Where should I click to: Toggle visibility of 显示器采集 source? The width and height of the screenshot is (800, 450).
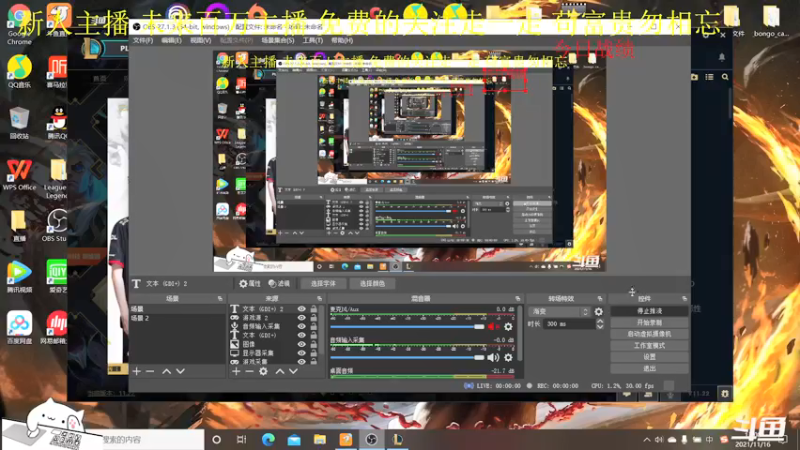pyautogui.click(x=302, y=353)
